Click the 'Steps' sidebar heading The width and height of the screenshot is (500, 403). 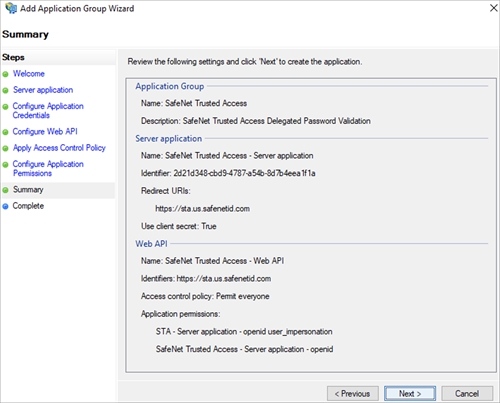coord(13,57)
